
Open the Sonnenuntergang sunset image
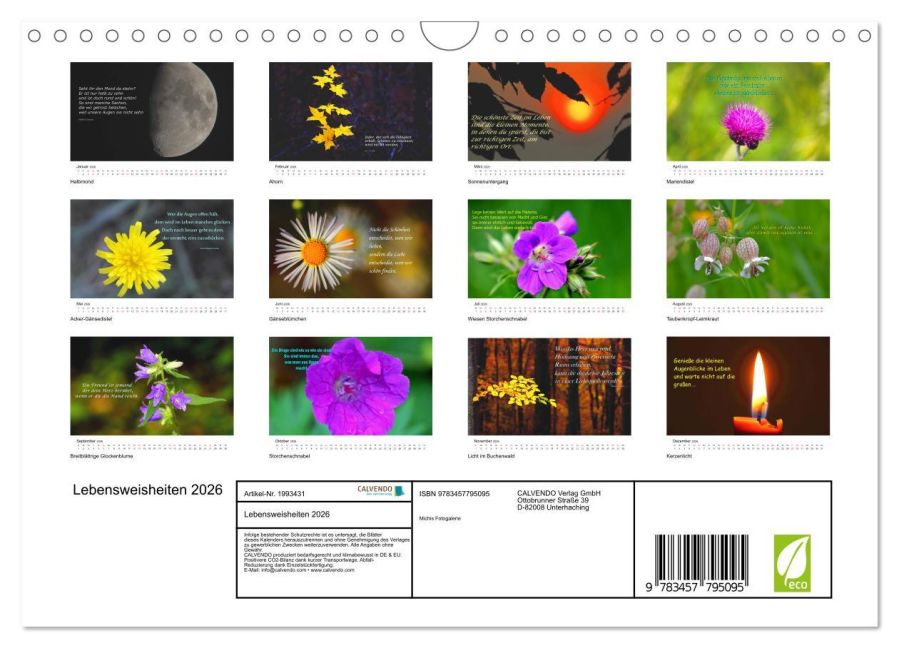(x=549, y=111)
